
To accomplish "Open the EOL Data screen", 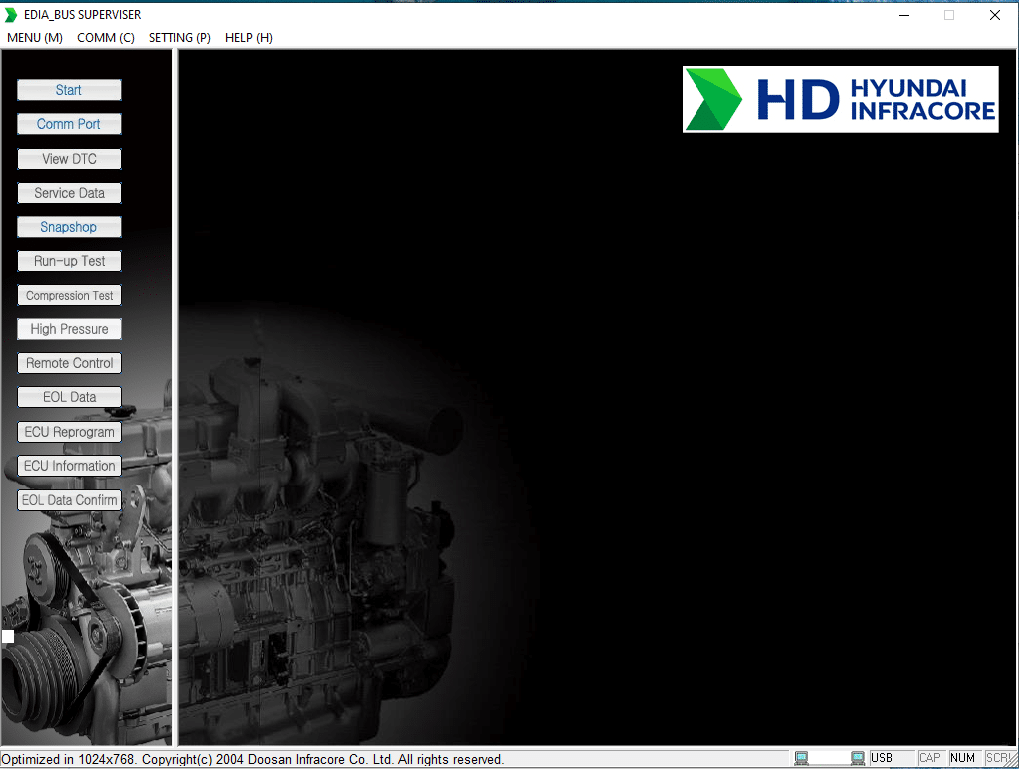I will [x=69, y=397].
